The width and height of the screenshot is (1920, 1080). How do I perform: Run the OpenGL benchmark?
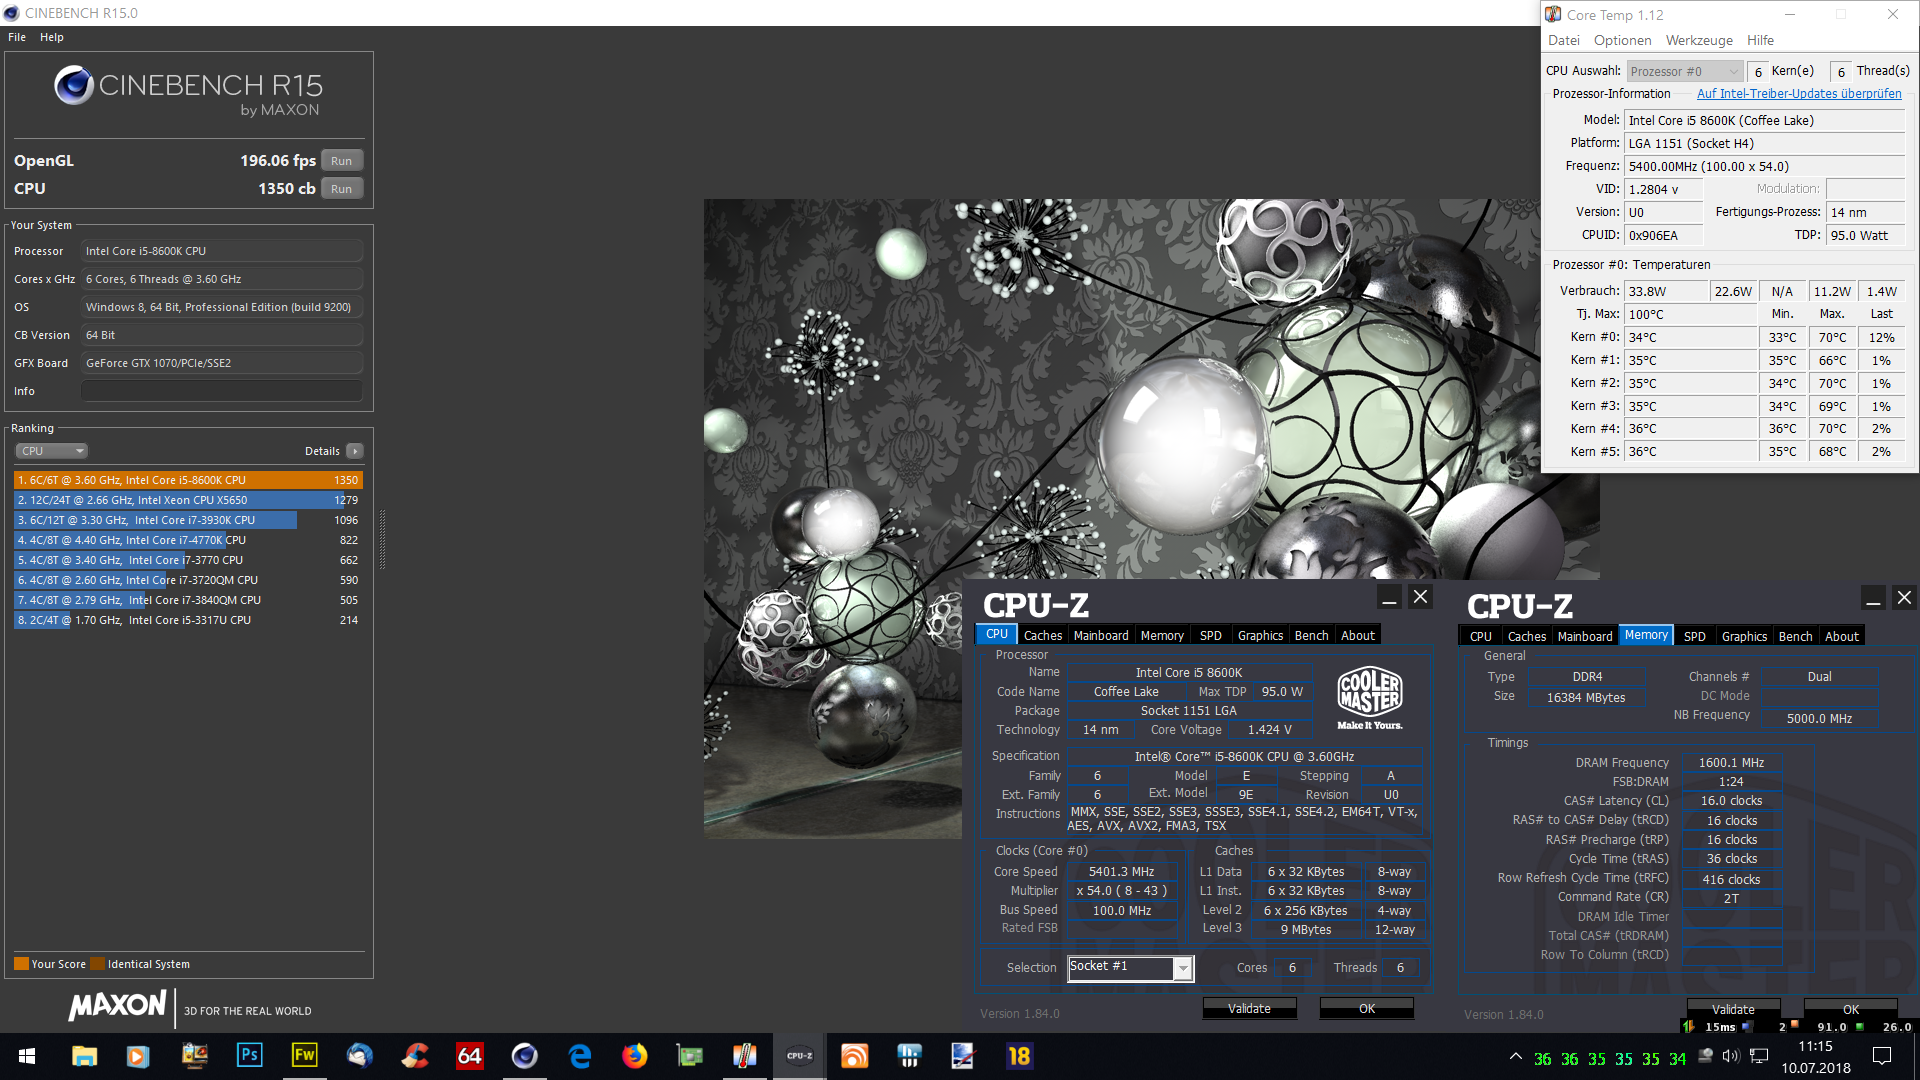point(341,161)
